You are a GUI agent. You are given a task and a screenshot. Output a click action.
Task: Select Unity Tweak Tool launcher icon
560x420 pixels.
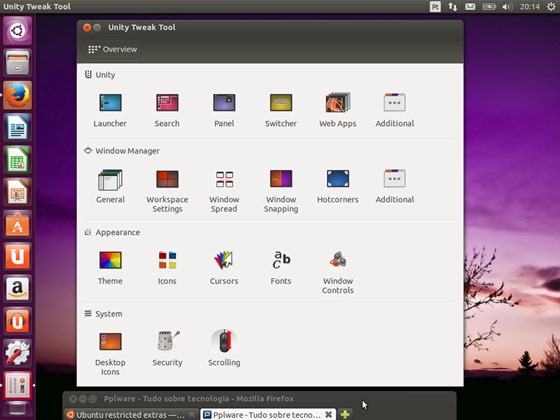[17, 385]
